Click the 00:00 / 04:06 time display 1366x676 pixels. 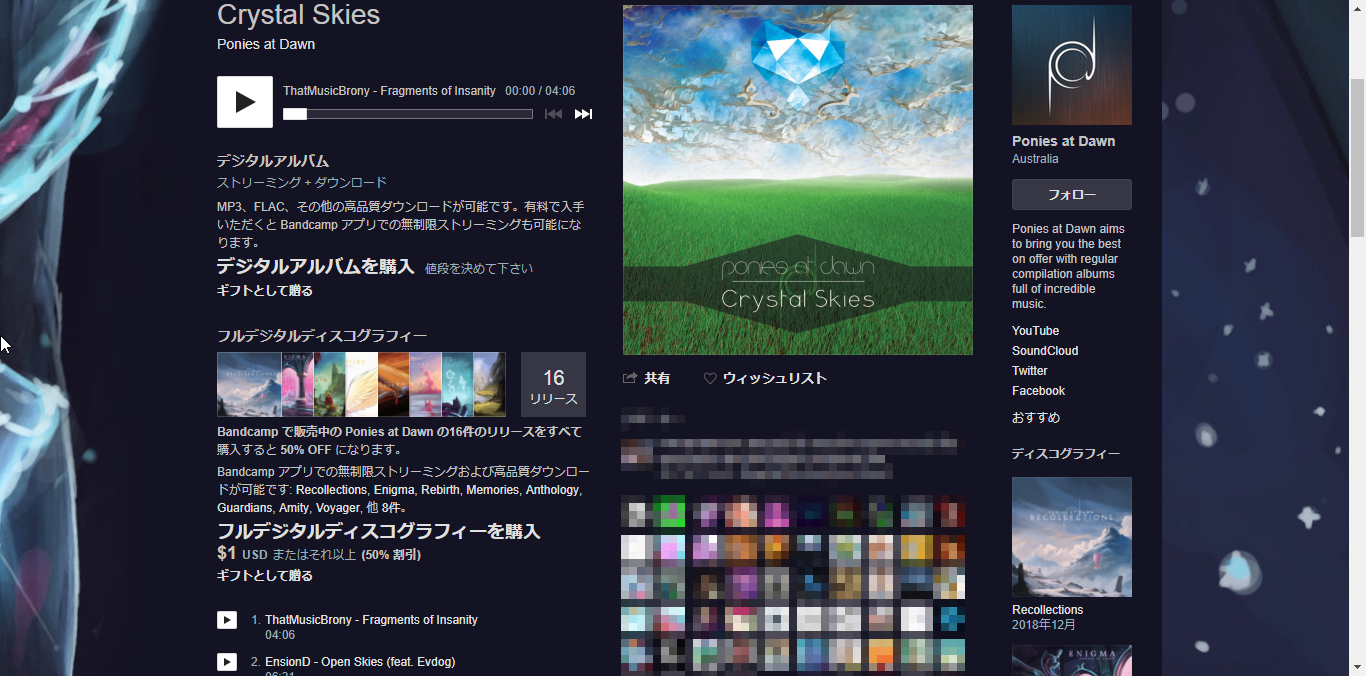540,91
